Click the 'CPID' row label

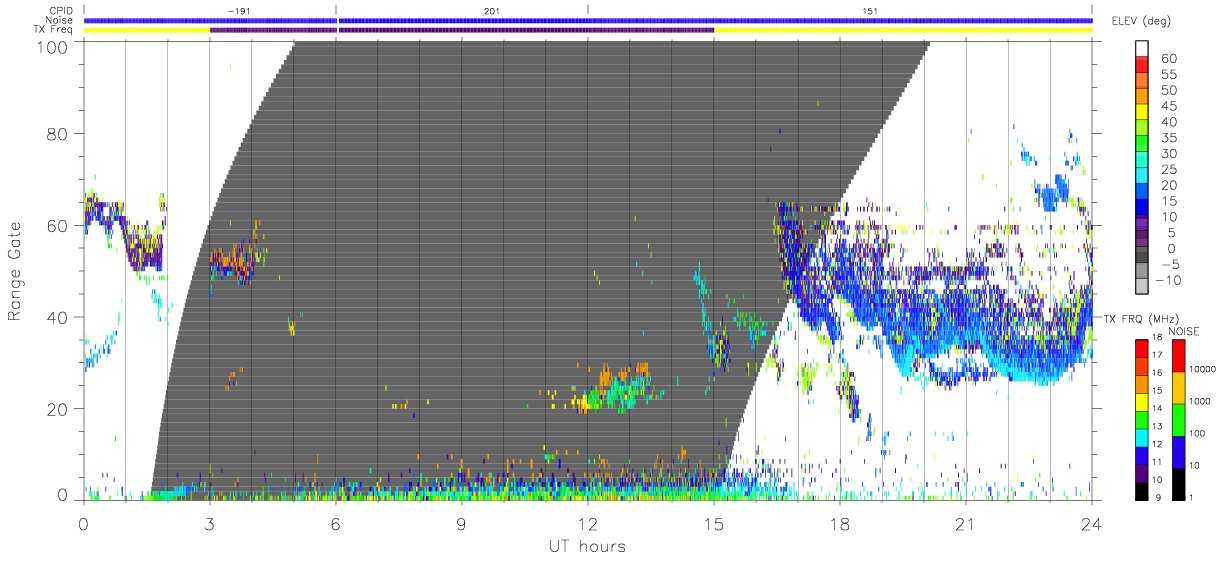click(61, 10)
